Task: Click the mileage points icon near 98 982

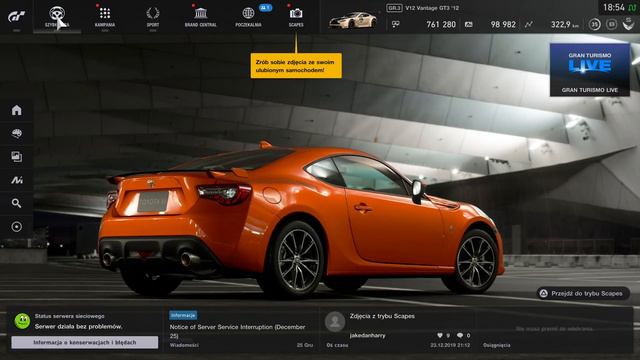Action: (469, 24)
